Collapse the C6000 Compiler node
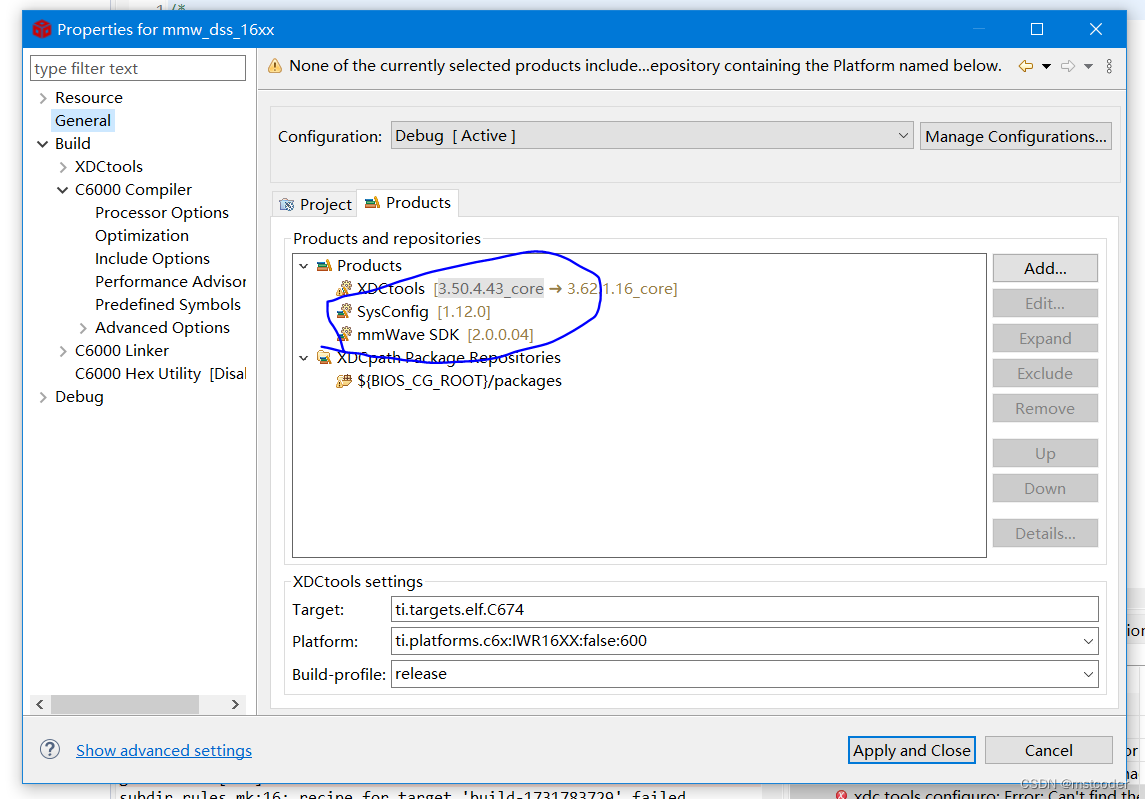The height and width of the screenshot is (799, 1145). click(x=63, y=190)
